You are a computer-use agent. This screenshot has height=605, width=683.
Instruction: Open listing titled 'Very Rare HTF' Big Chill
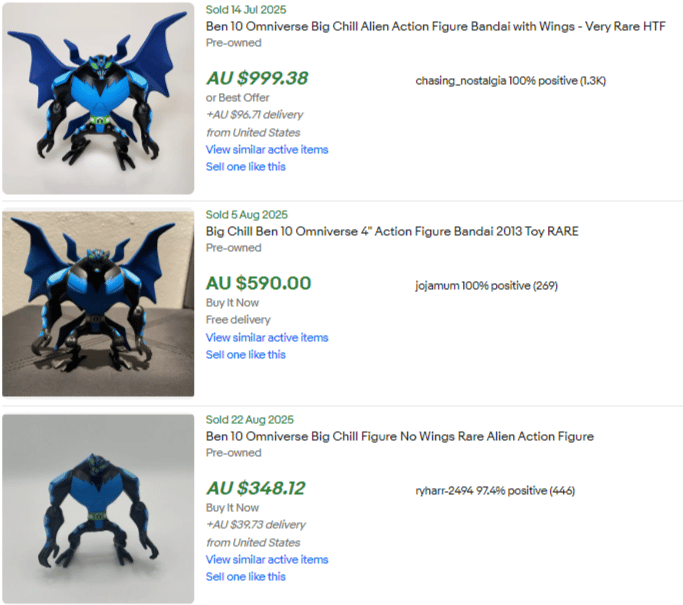pos(436,27)
